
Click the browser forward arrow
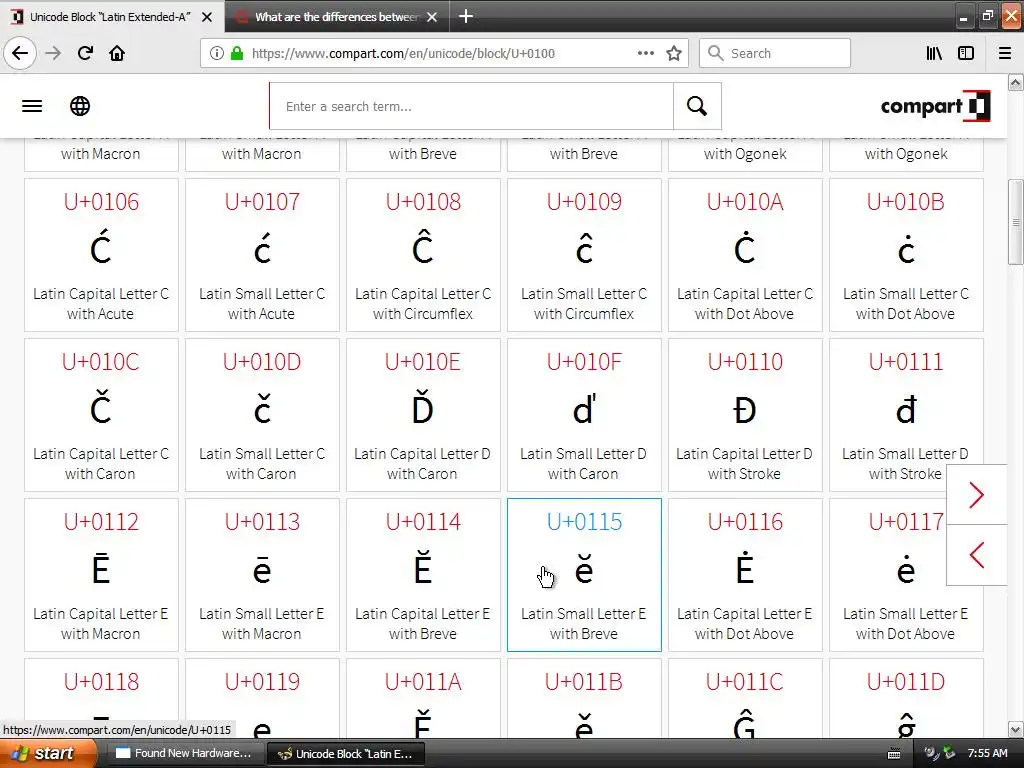pyautogui.click(x=53, y=53)
